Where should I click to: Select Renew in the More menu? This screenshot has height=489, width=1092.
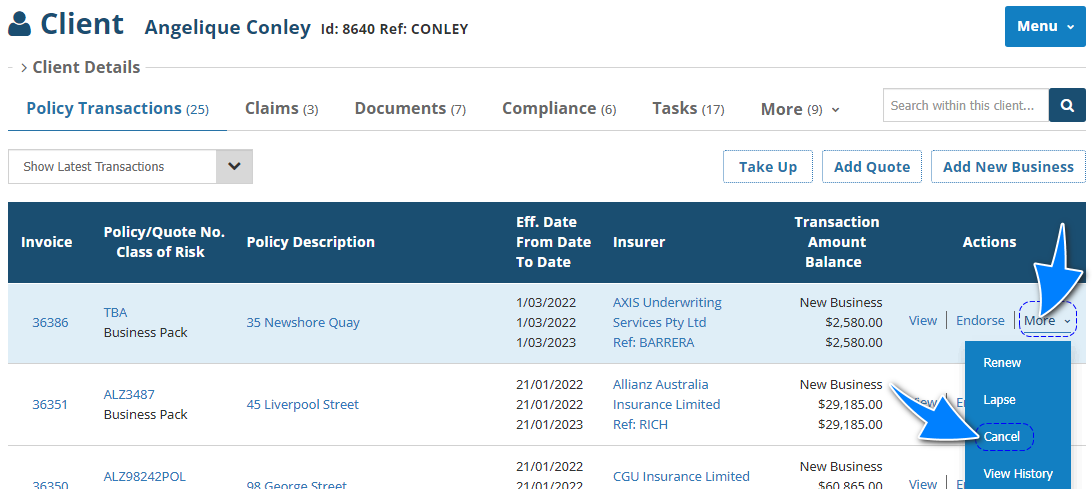1002,363
